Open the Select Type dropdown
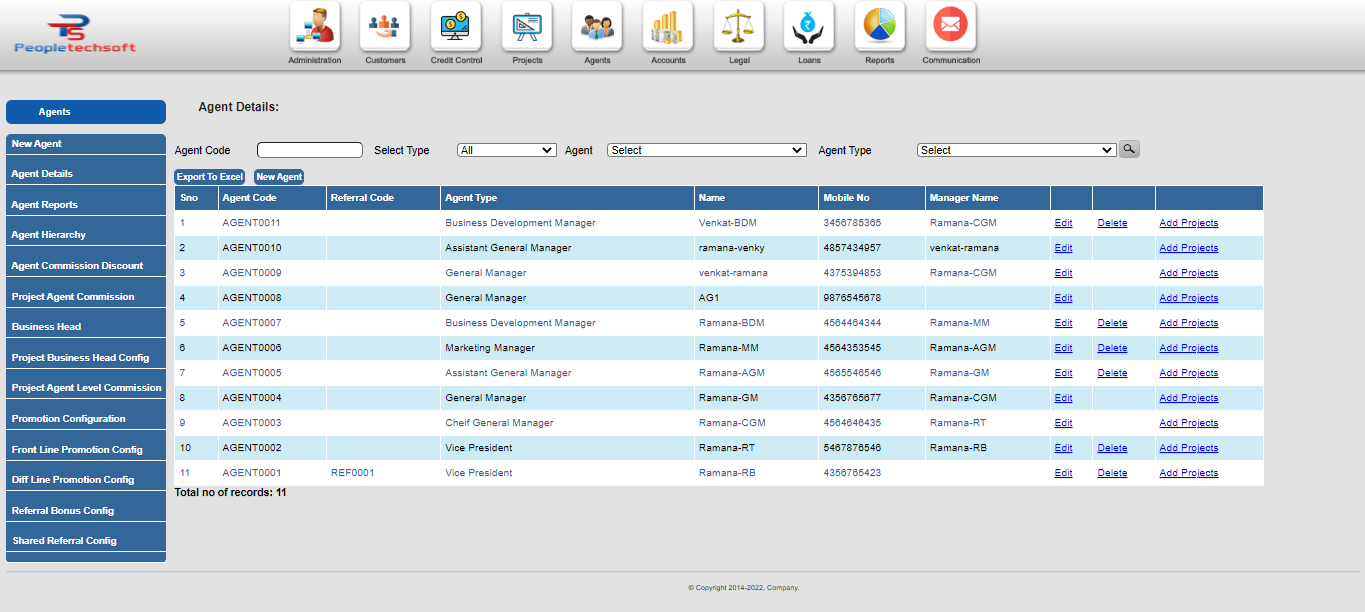 pyautogui.click(x=506, y=149)
